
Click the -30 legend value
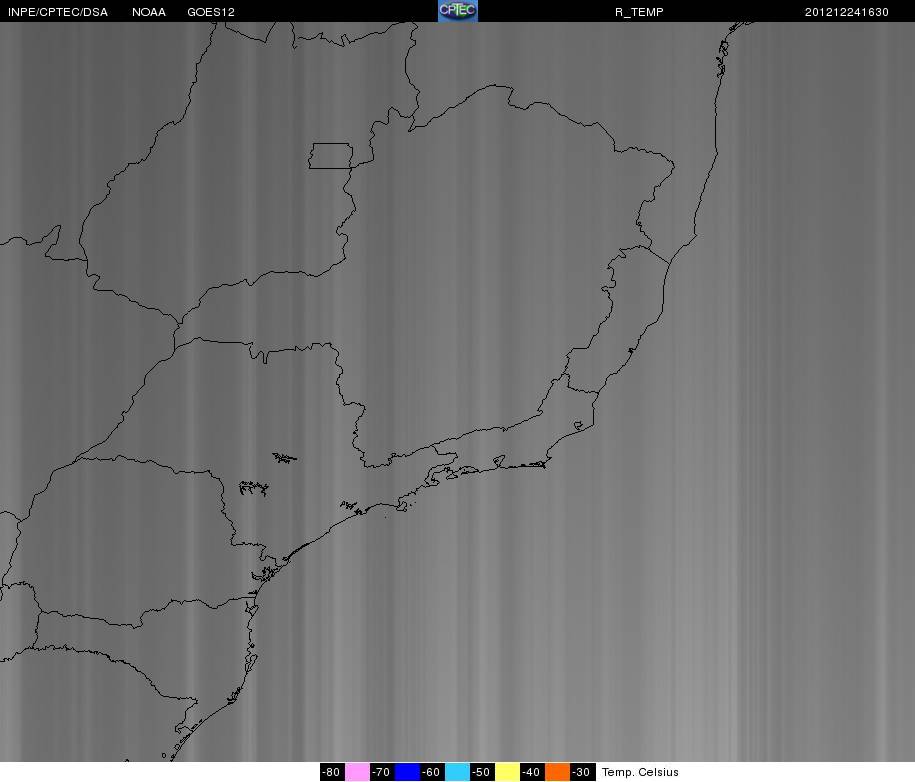(582, 772)
